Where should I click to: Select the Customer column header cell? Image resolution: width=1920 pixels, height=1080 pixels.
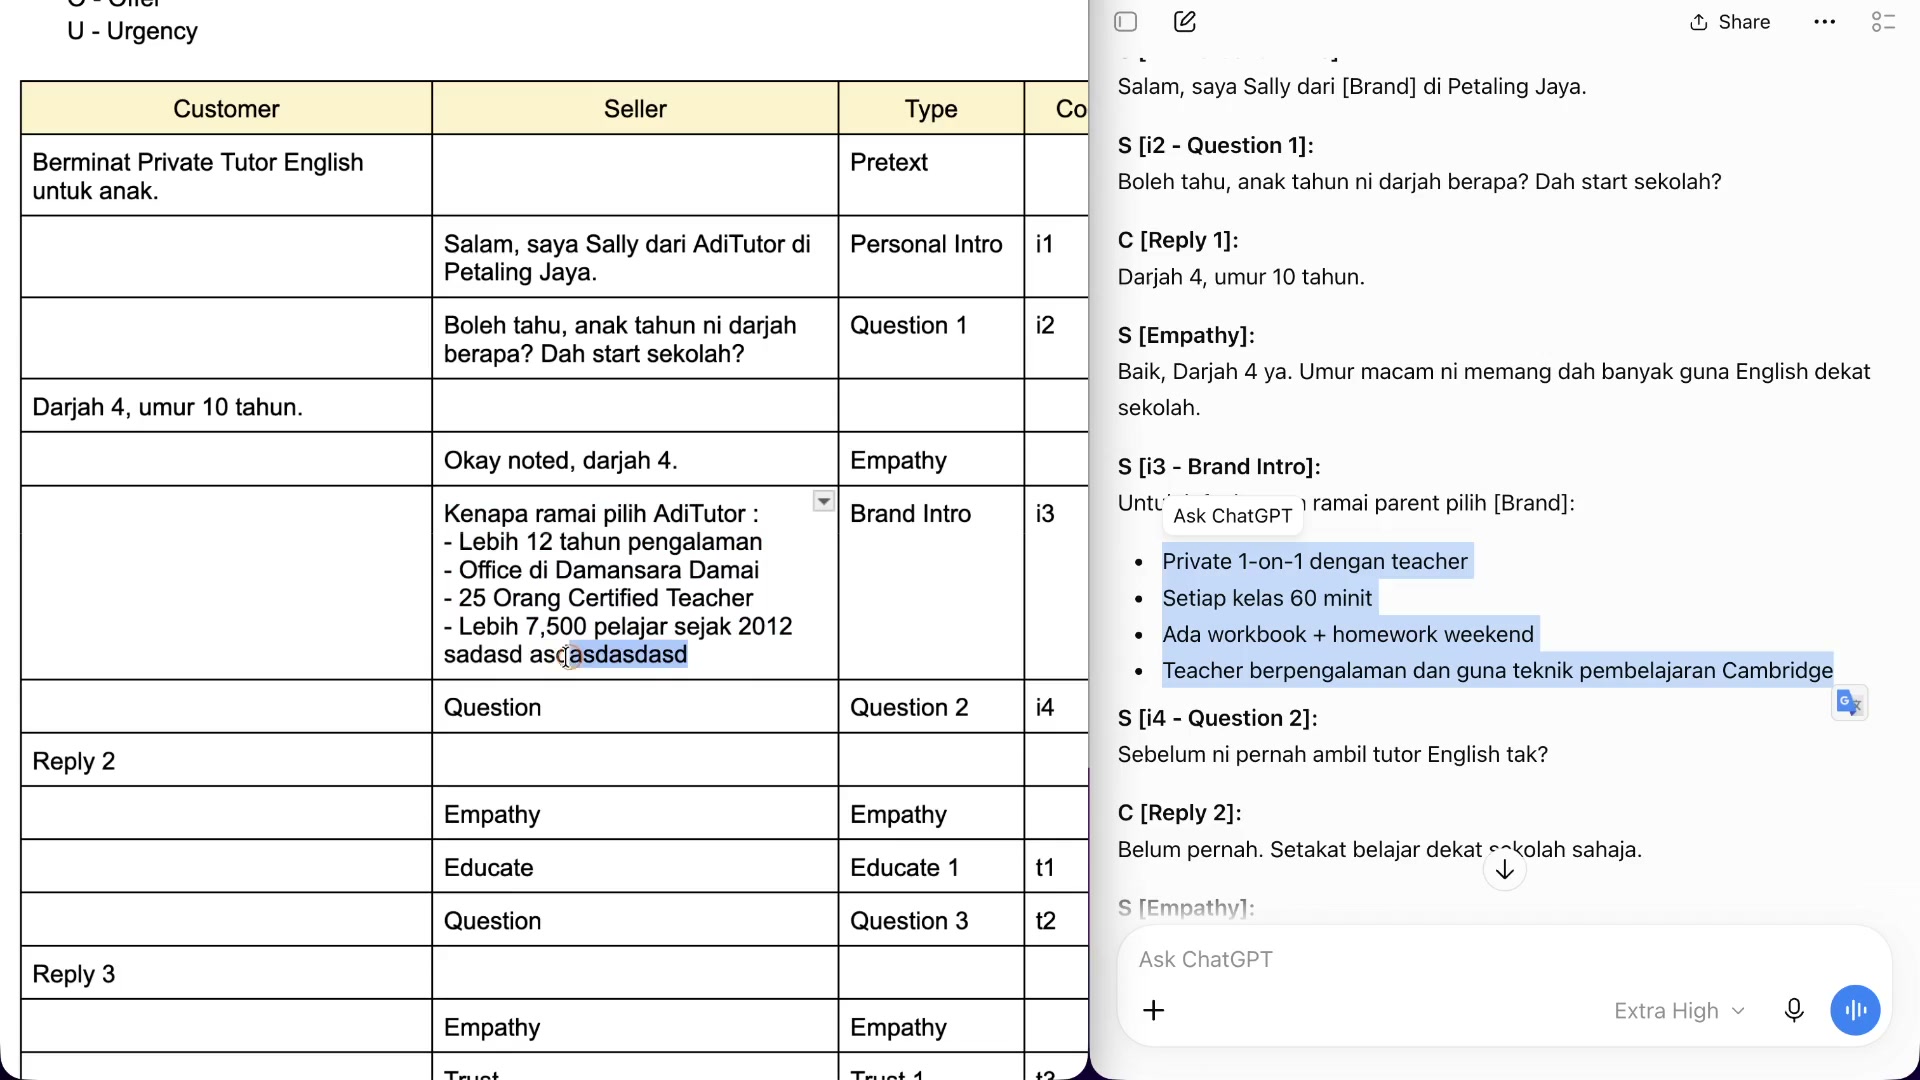226,108
